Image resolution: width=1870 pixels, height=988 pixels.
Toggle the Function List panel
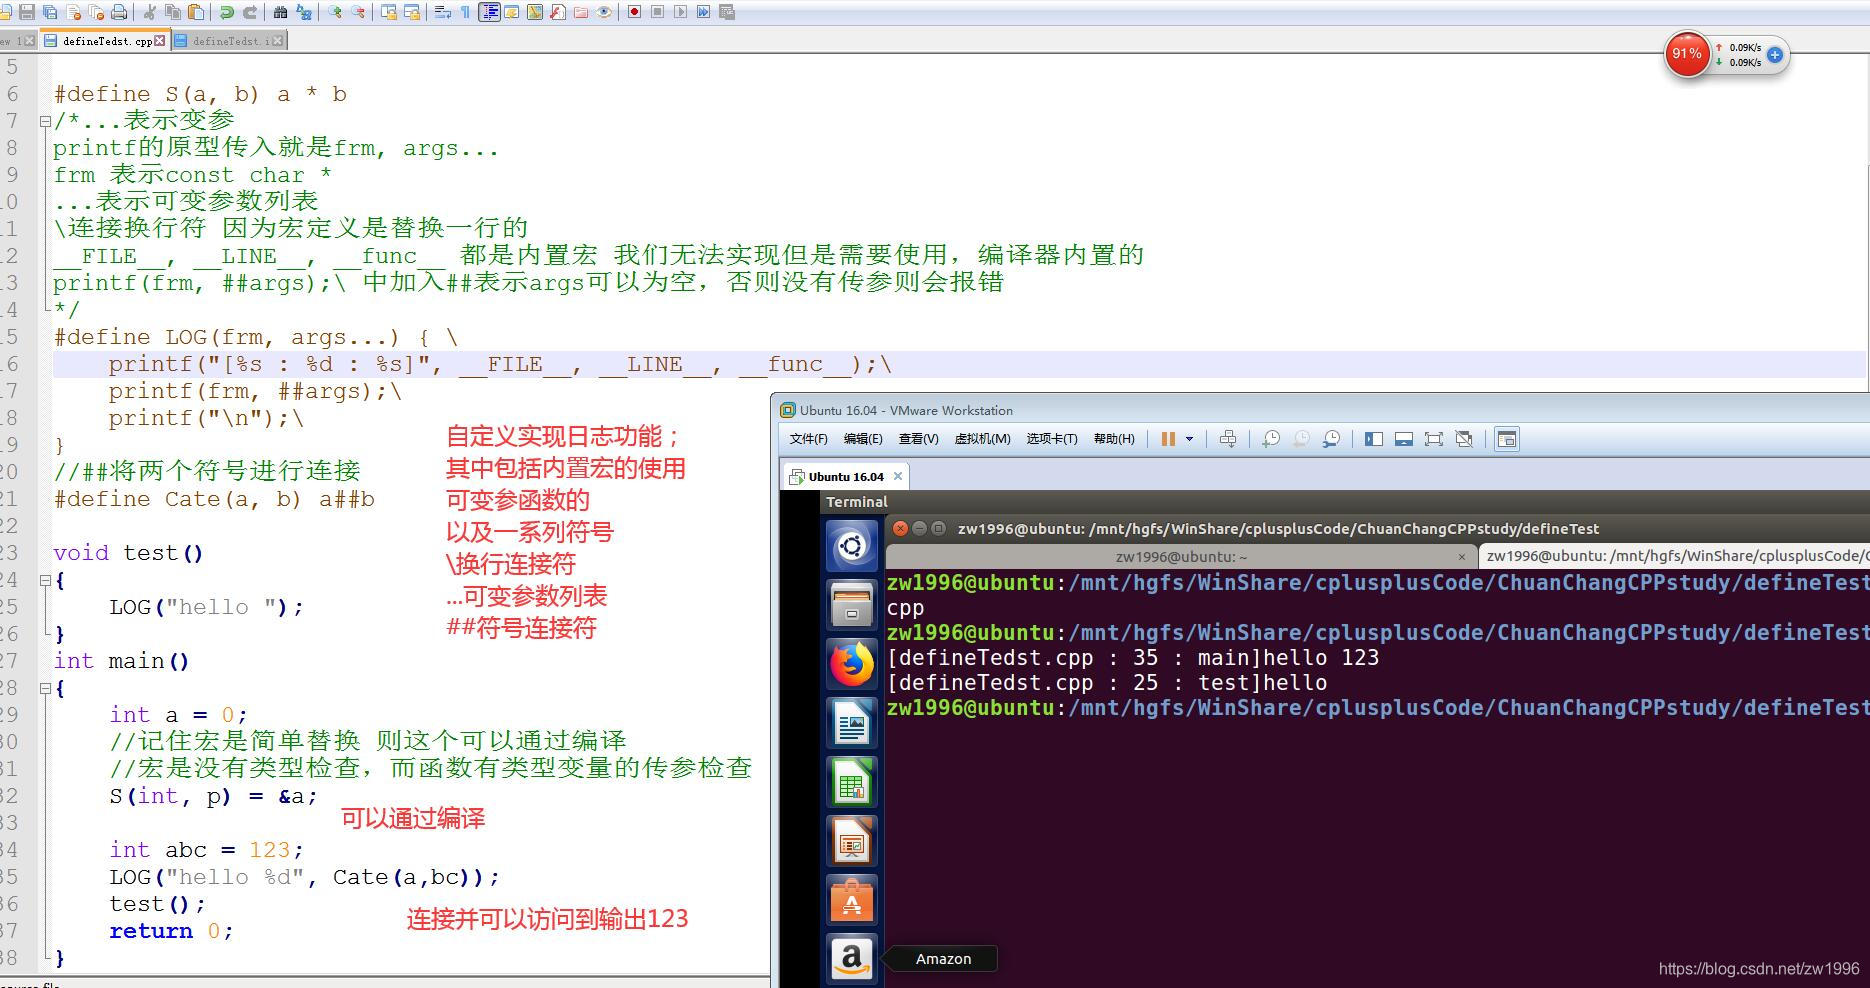tap(558, 12)
